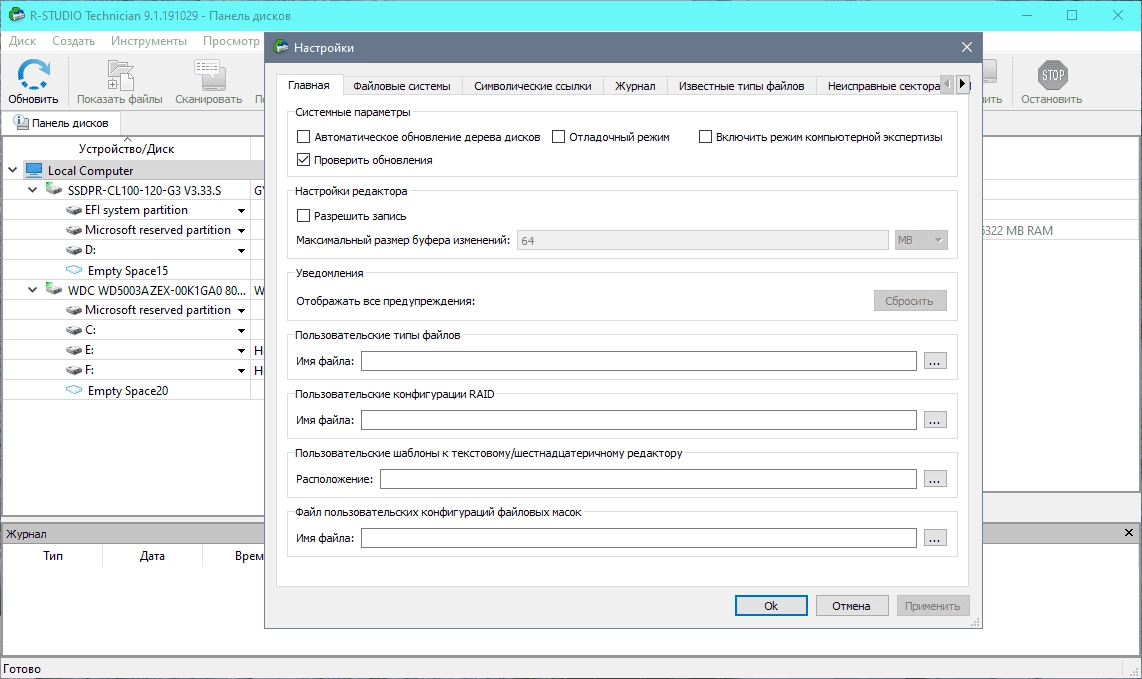This screenshot has height=679, width=1142.
Task: Open the Диск menu
Action: 23,41
